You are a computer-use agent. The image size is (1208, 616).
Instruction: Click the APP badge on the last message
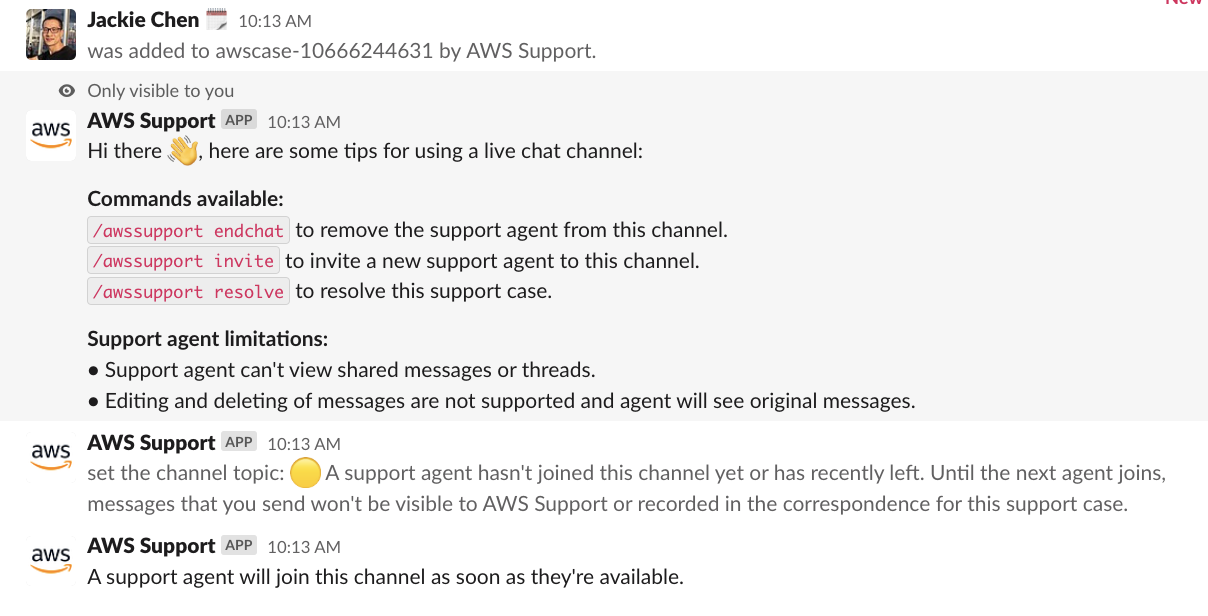click(x=239, y=545)
